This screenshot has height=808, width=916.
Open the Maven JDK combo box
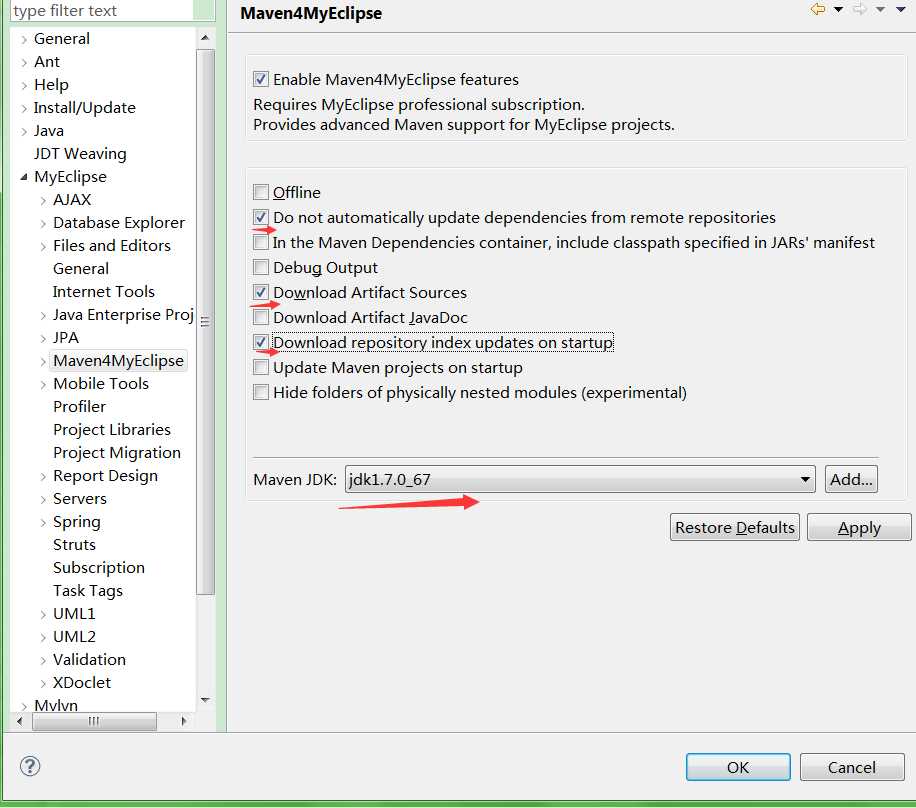(580, 479)
